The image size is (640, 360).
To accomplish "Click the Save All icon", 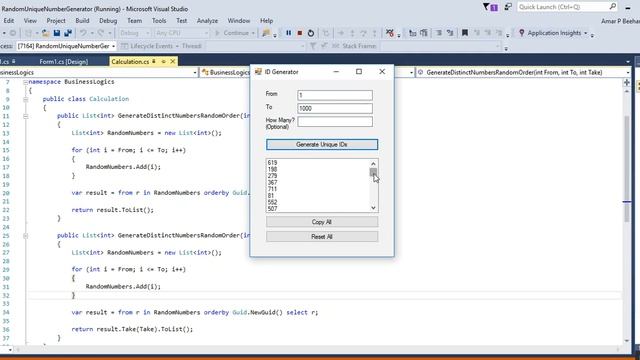I will click(x=68, y=33).
